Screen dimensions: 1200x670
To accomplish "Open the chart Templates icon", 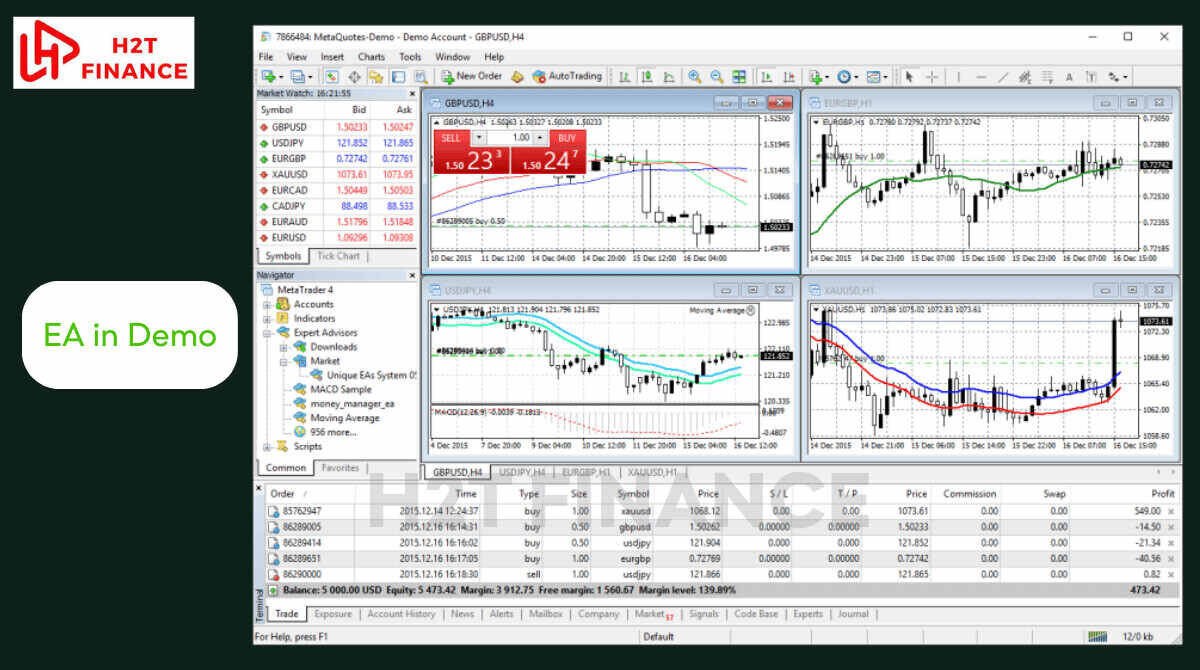I will (x=873, y=76).
